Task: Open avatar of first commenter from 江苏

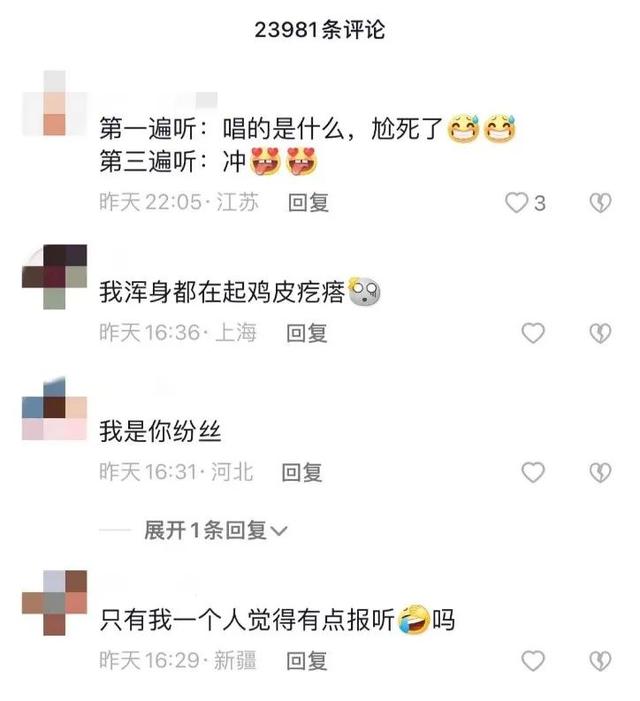Action: 55,103
